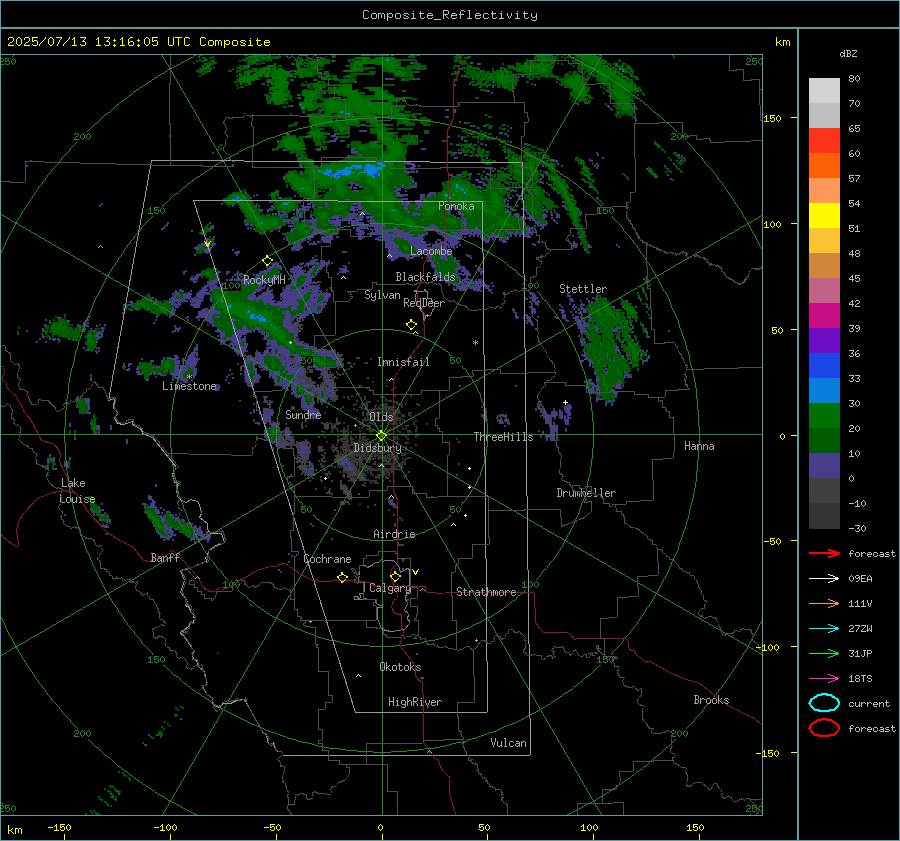Image resolution: width=900 pixels, height=841 pixels.
Task: Click the -30 dBZ legend value
Action: click(x=857, y=528)
